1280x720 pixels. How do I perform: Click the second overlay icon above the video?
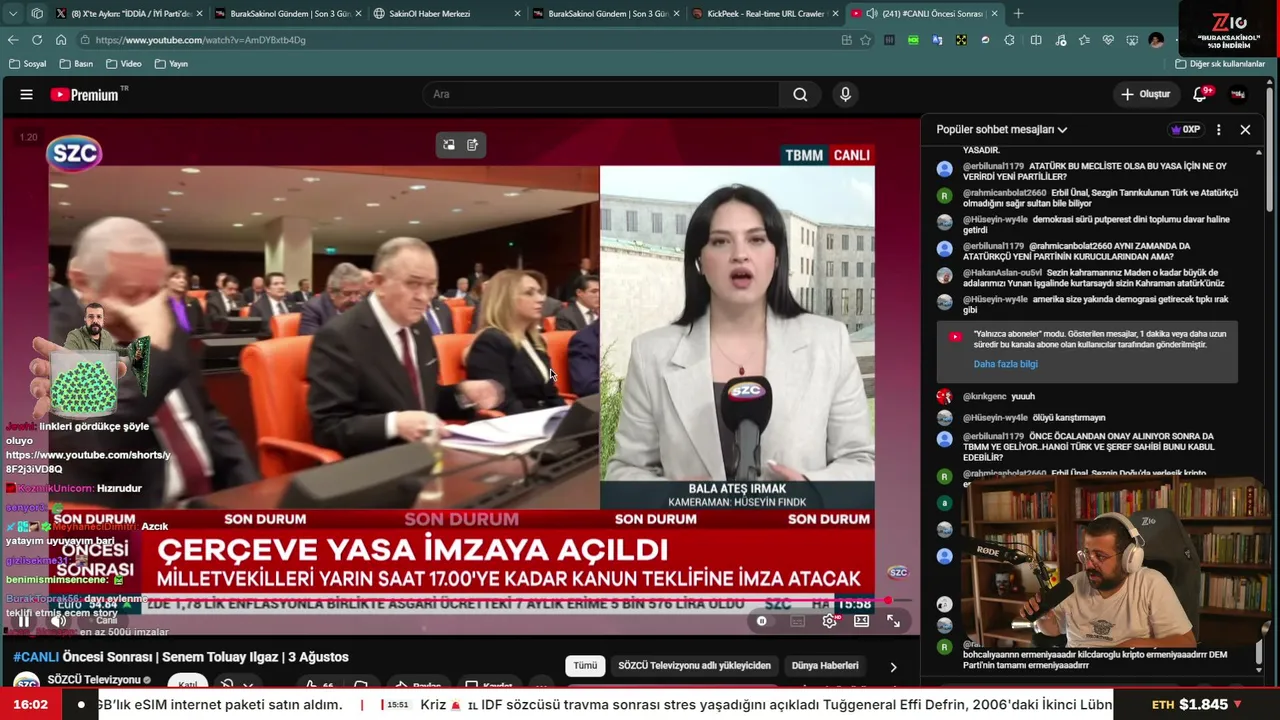coord(473,145)
